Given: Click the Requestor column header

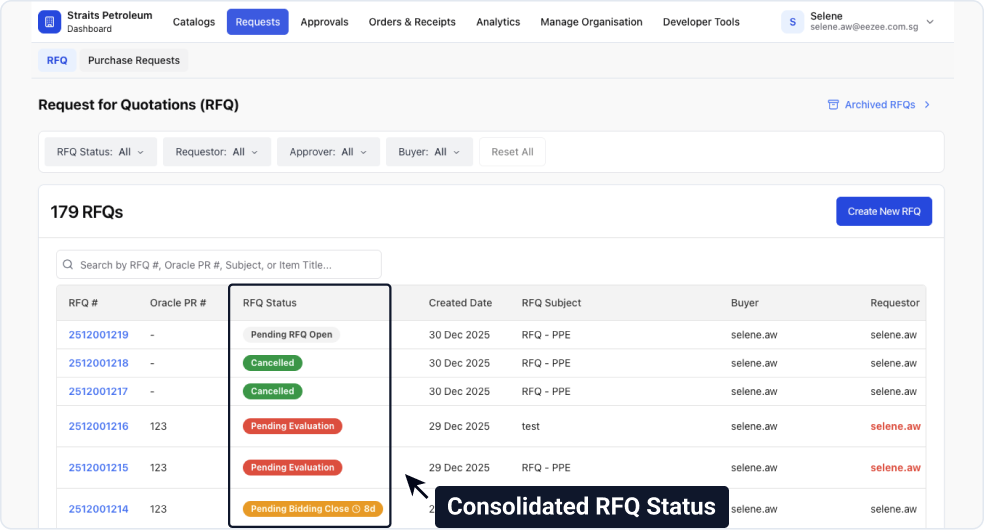Looking at the screenshot, I should (x=895, y=303).
